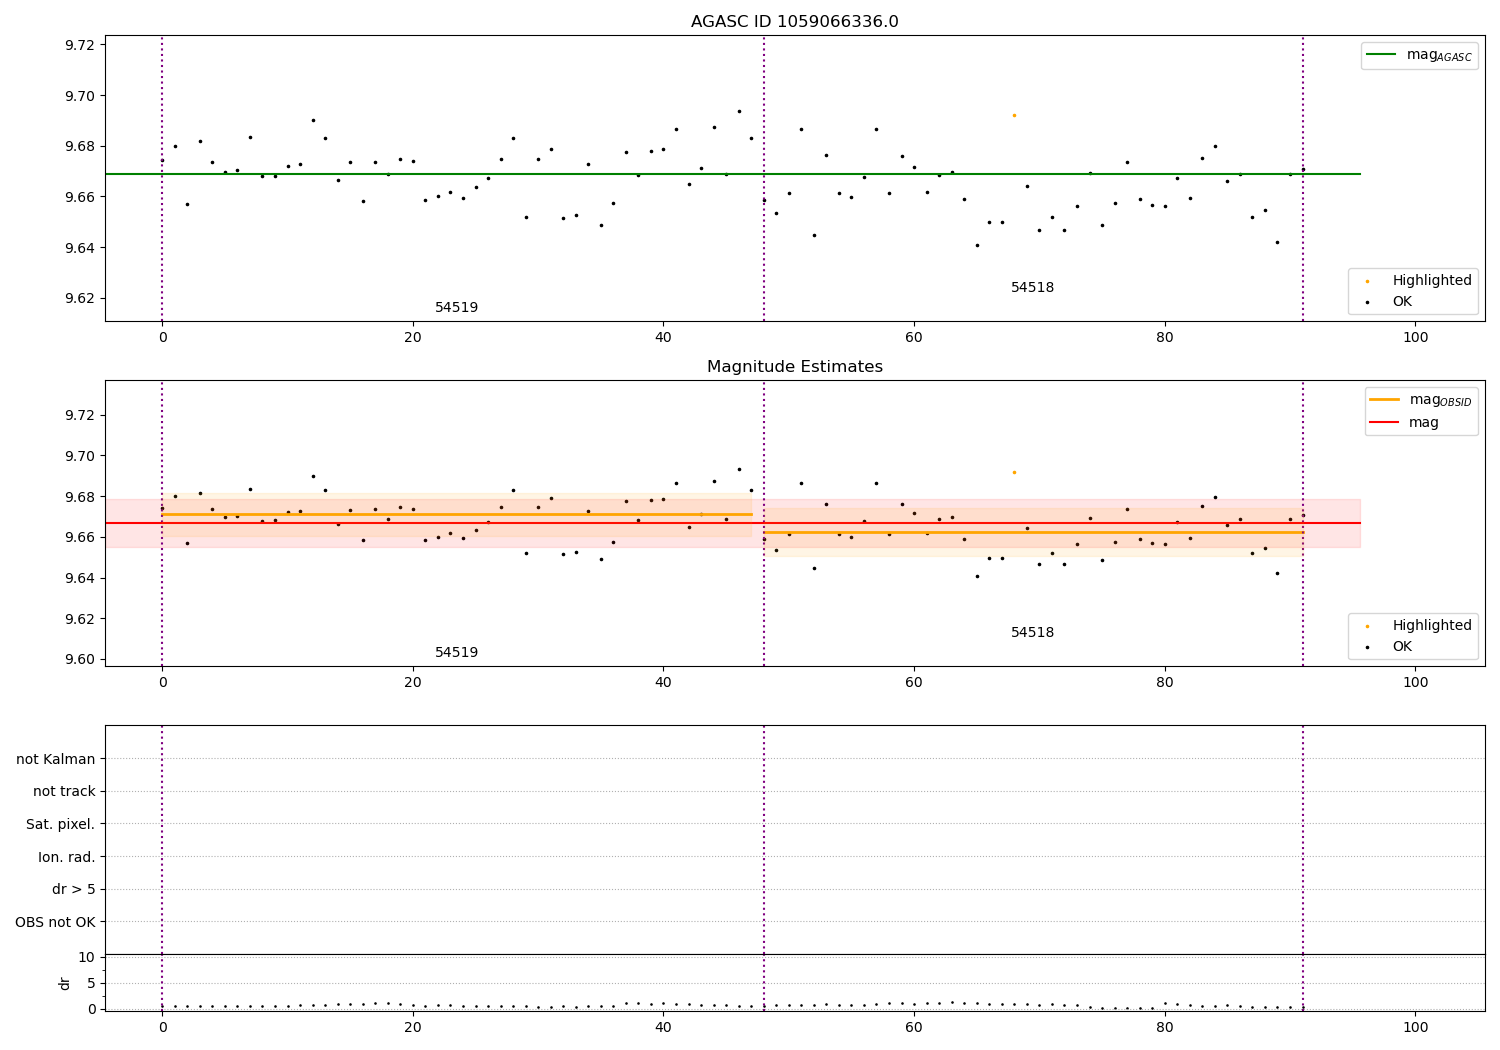Click the 'AGASC ID 1059066336.0' plot title
The height and width of the screenshot is (1050, 1500).
[795, 22]
